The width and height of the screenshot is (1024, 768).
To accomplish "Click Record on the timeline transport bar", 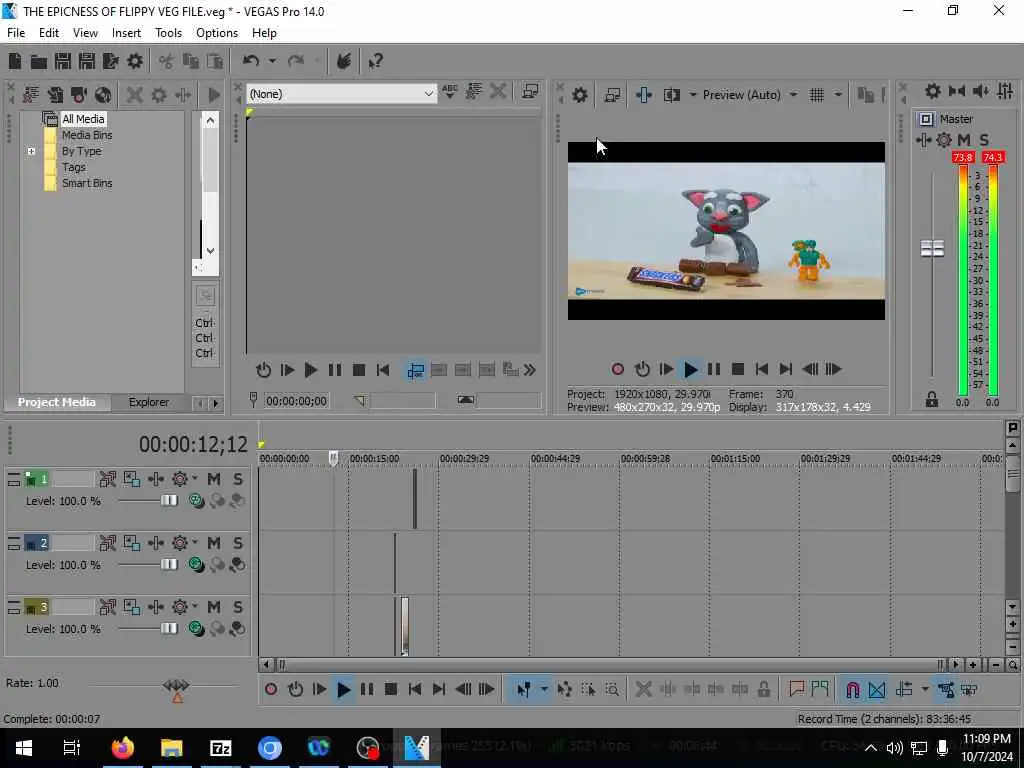I will 271,690.
